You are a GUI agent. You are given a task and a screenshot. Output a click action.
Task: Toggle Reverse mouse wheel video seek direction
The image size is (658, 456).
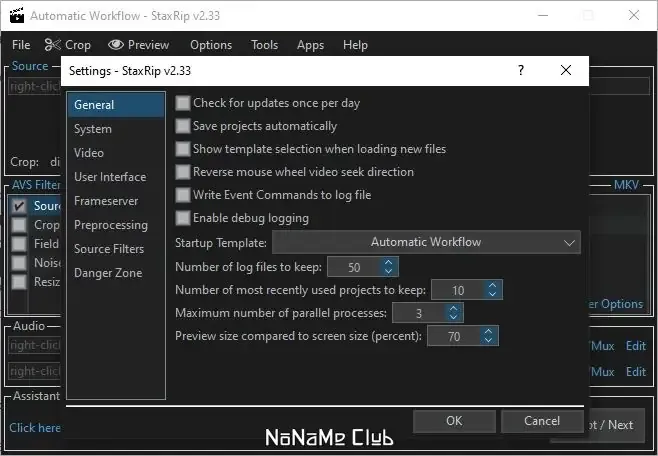coord(183,172)
